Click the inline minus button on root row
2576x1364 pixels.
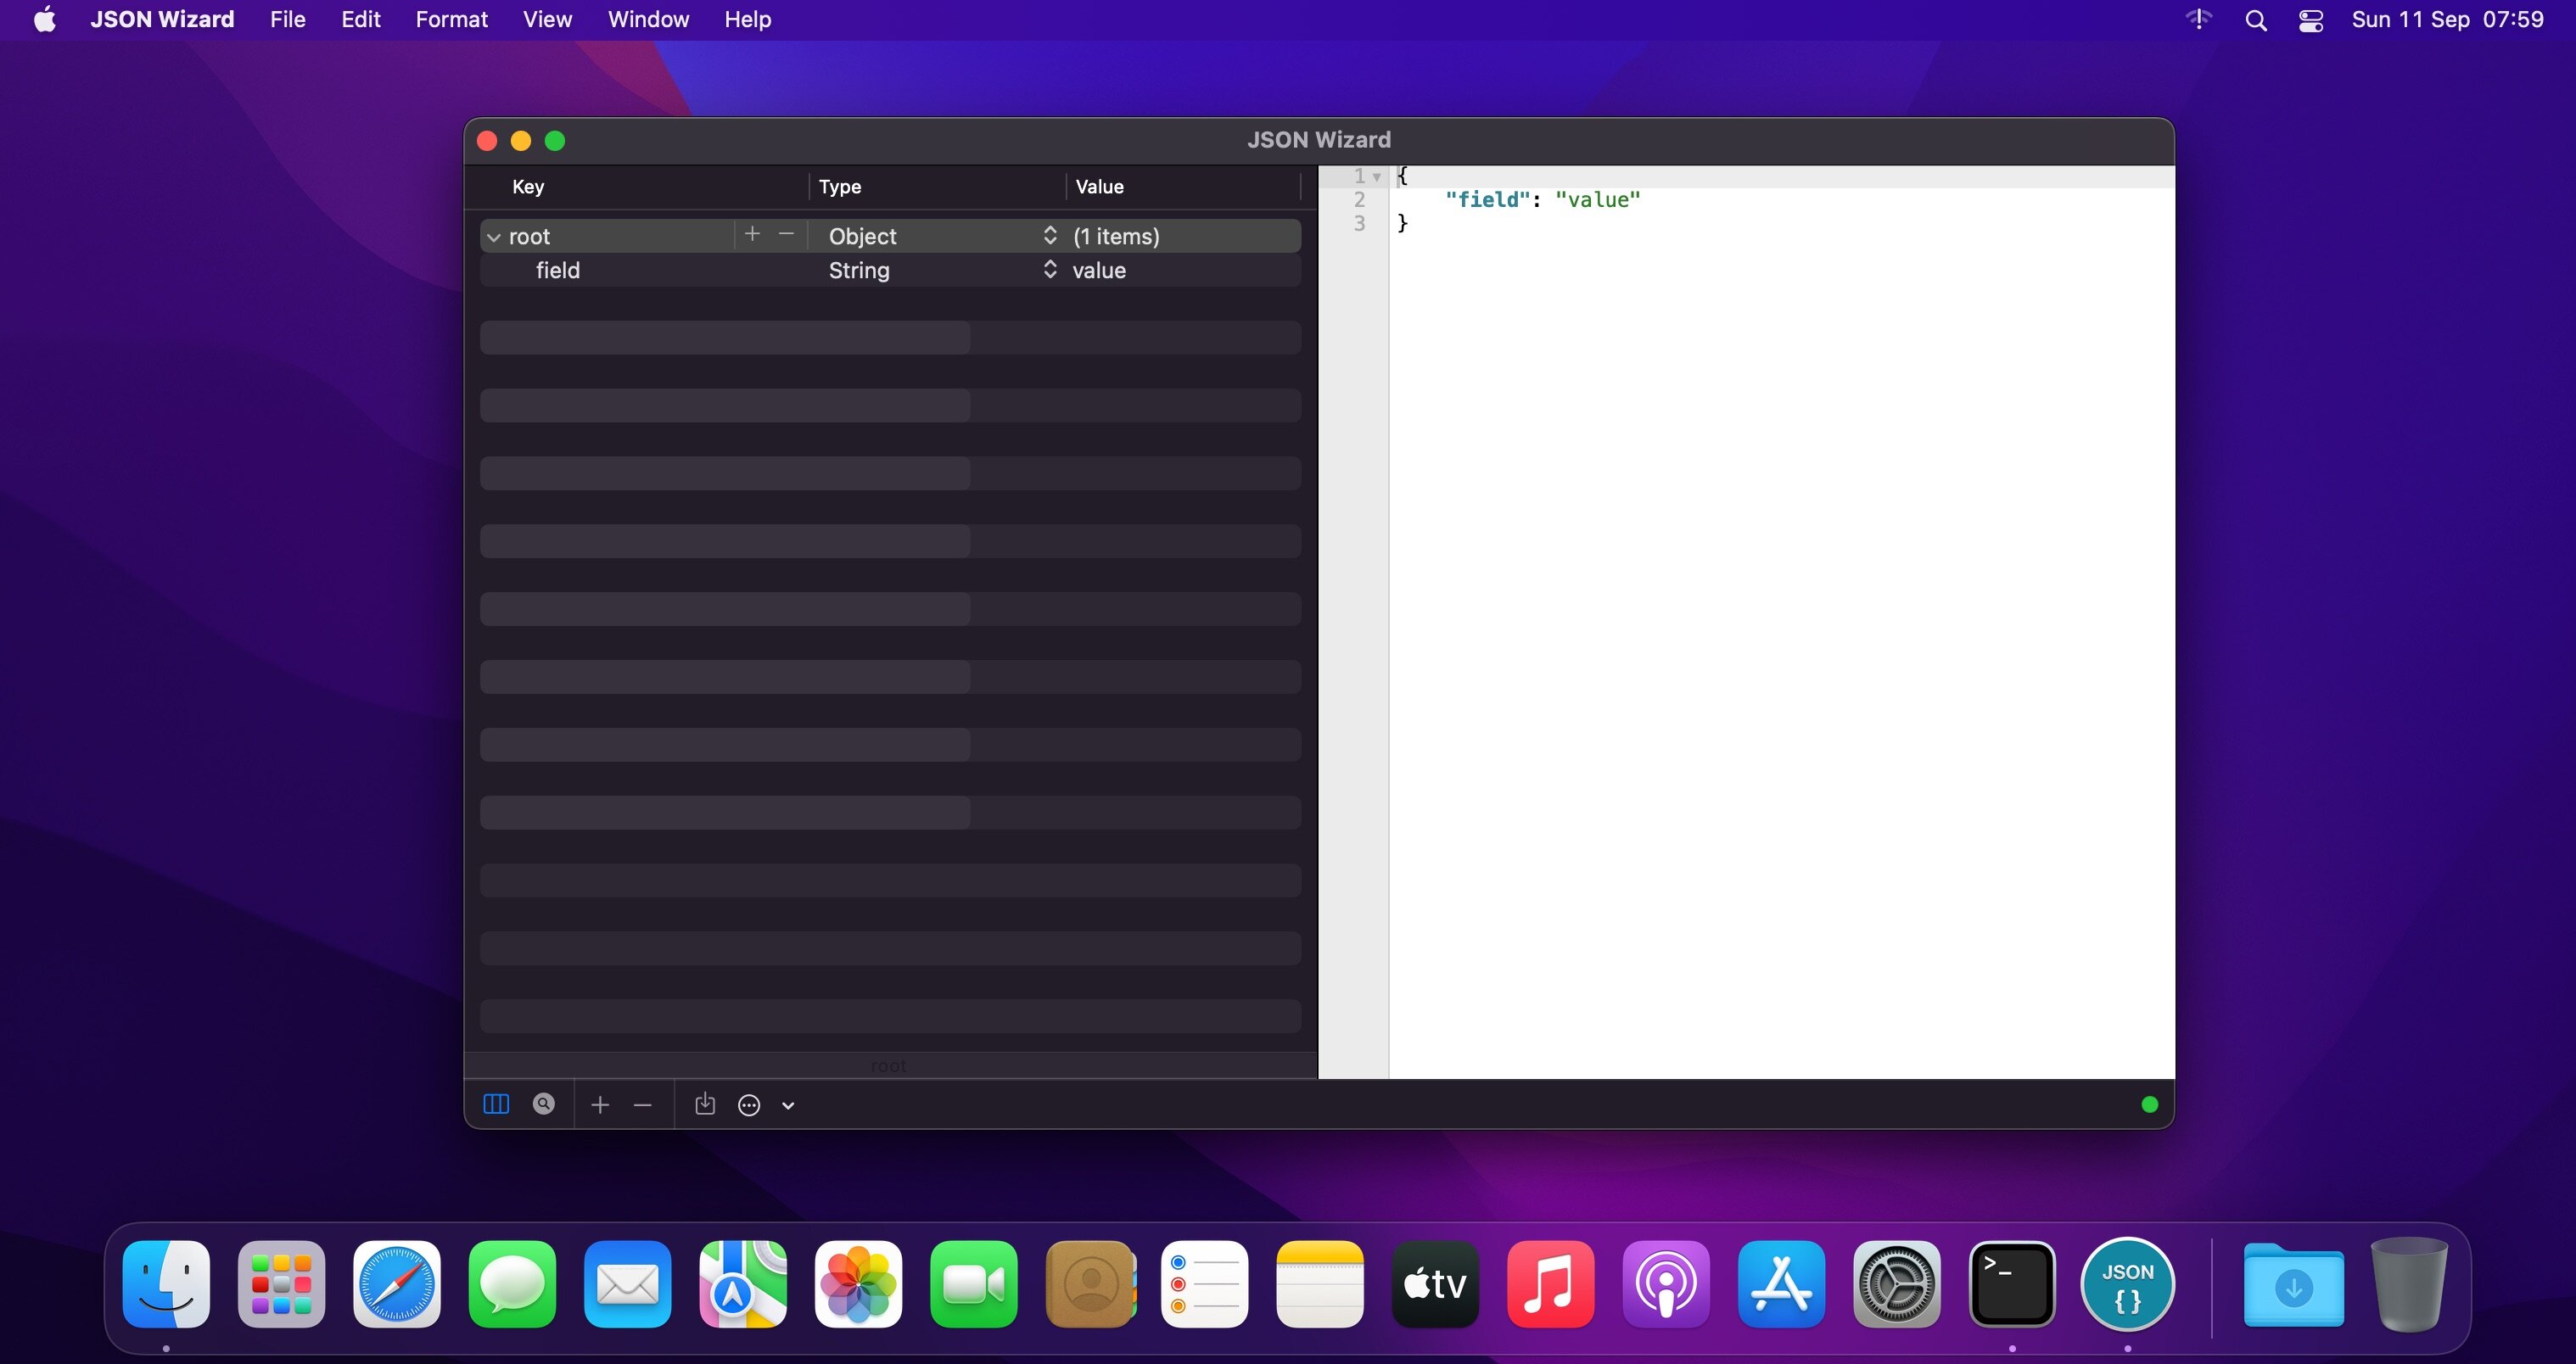(x=786, y=234)
